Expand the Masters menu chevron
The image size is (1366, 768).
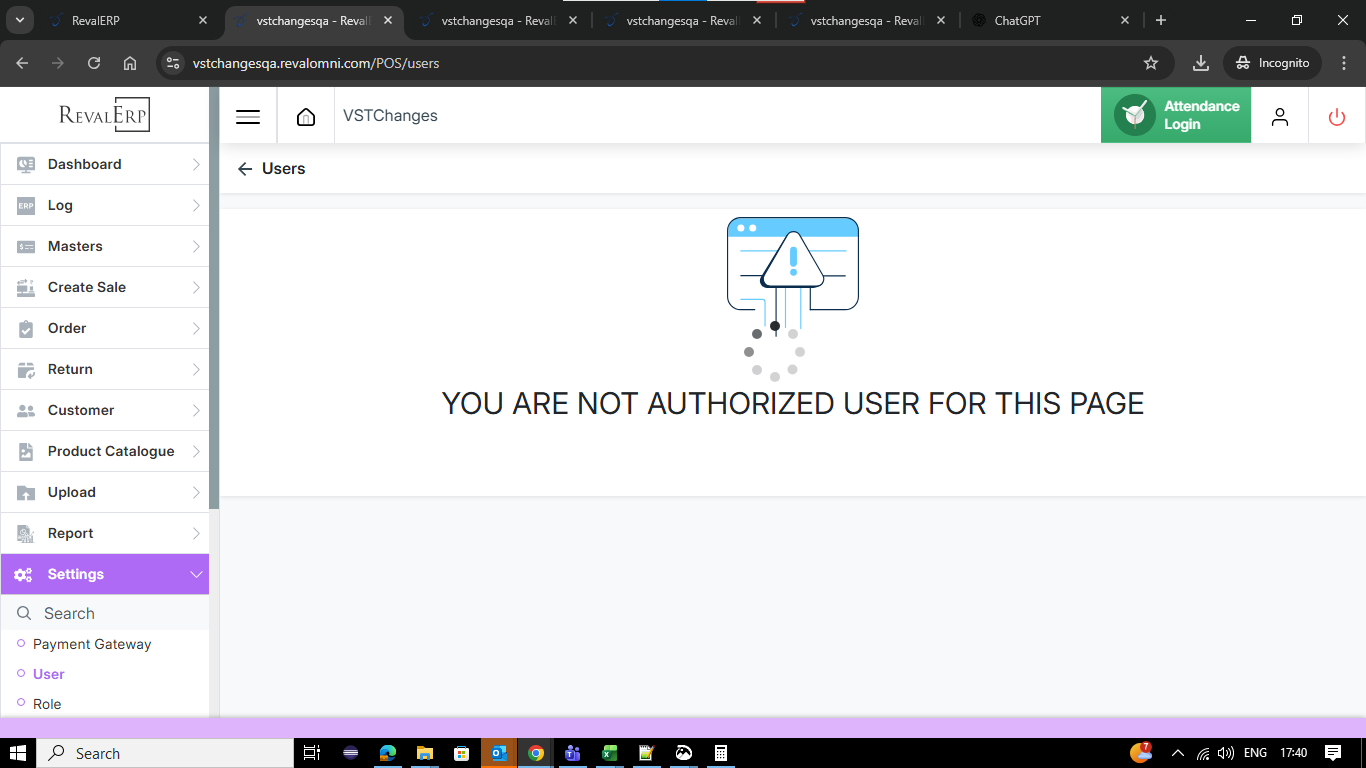[196, 246]
